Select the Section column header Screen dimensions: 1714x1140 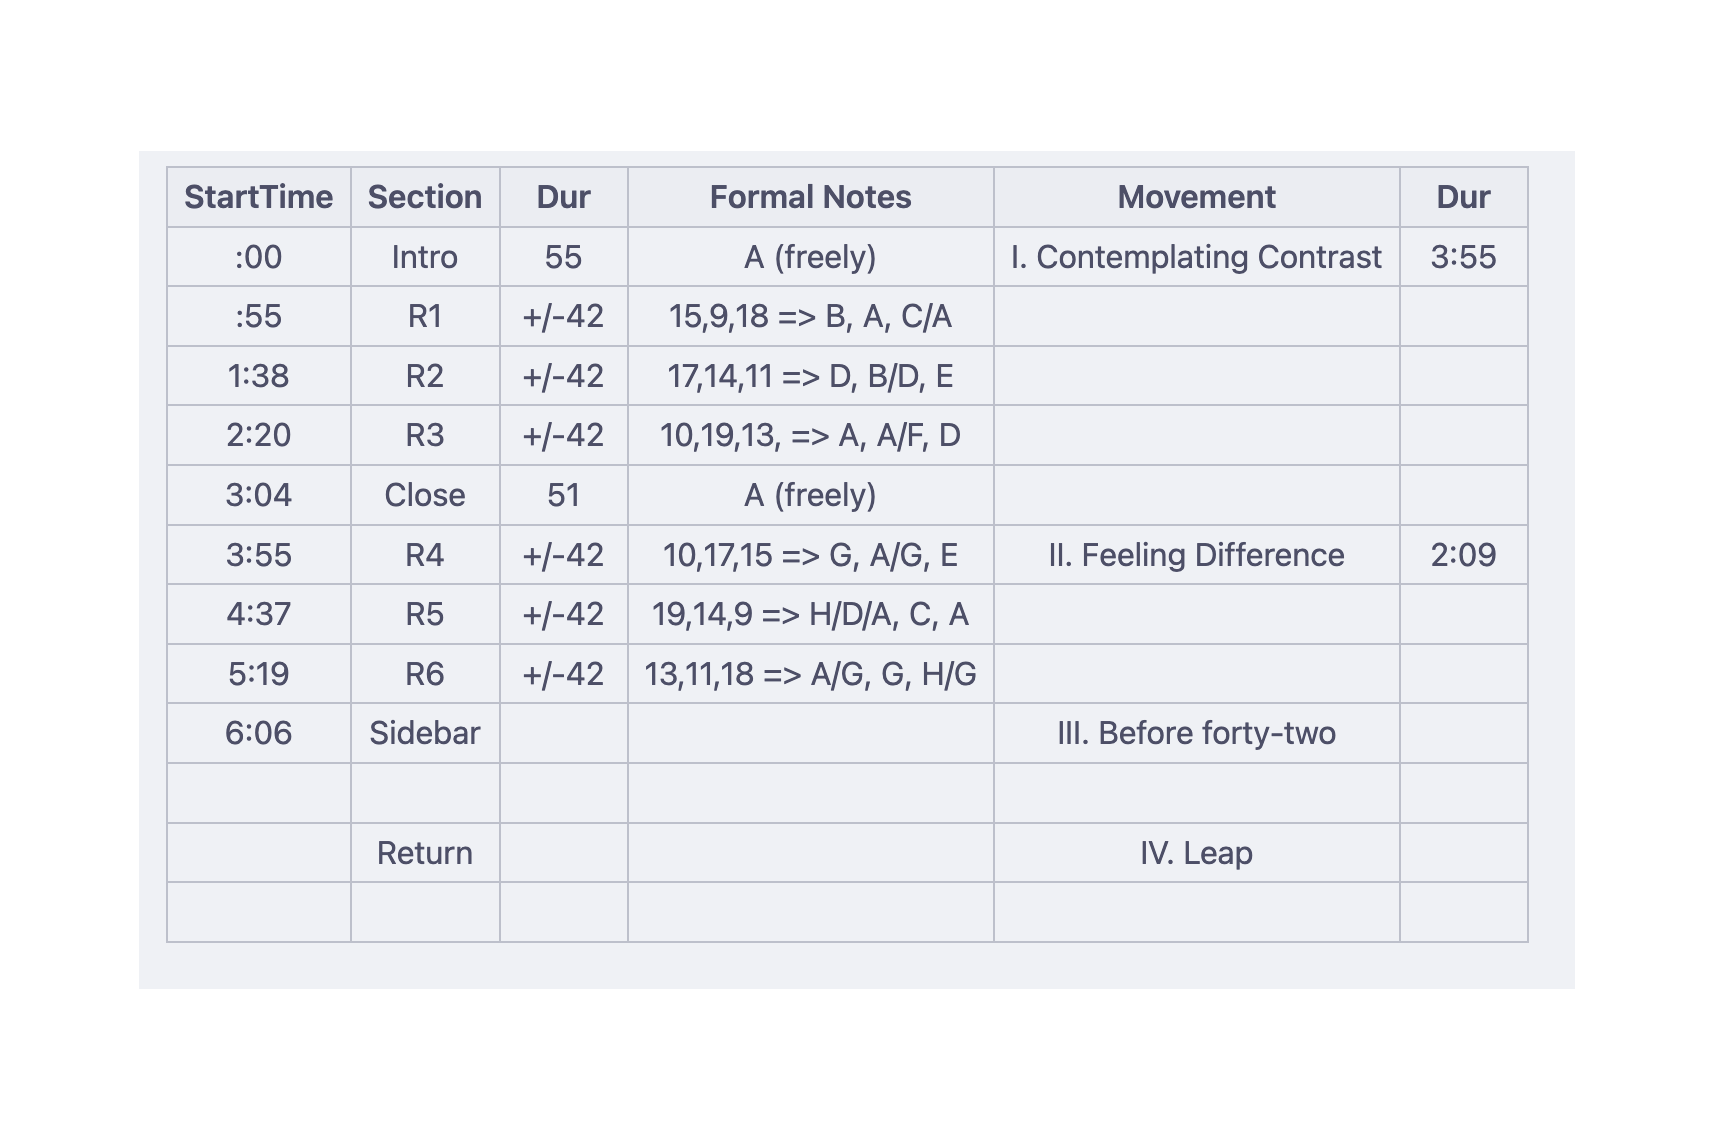pos(425,197)
